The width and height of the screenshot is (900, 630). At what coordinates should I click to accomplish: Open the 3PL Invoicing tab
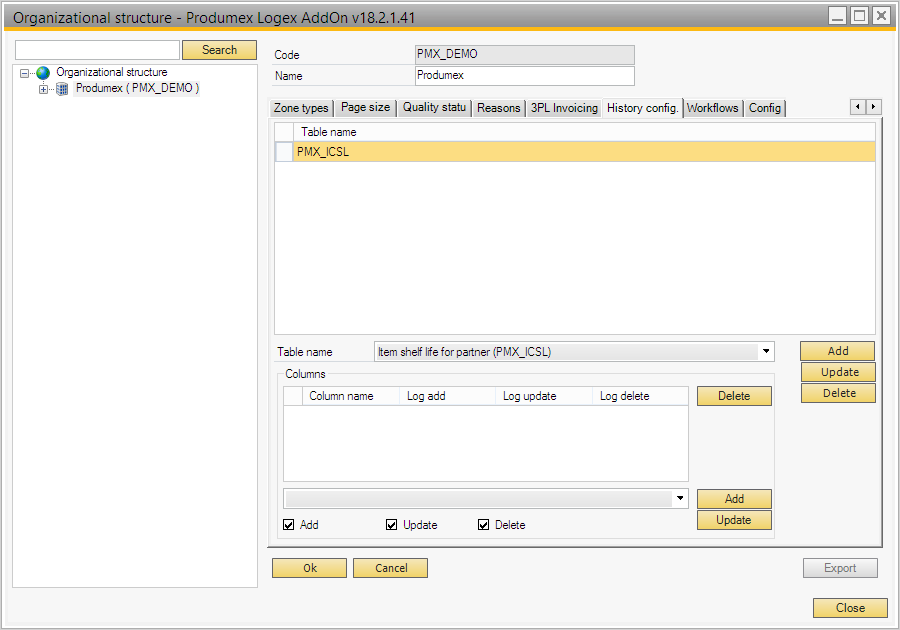564,108
